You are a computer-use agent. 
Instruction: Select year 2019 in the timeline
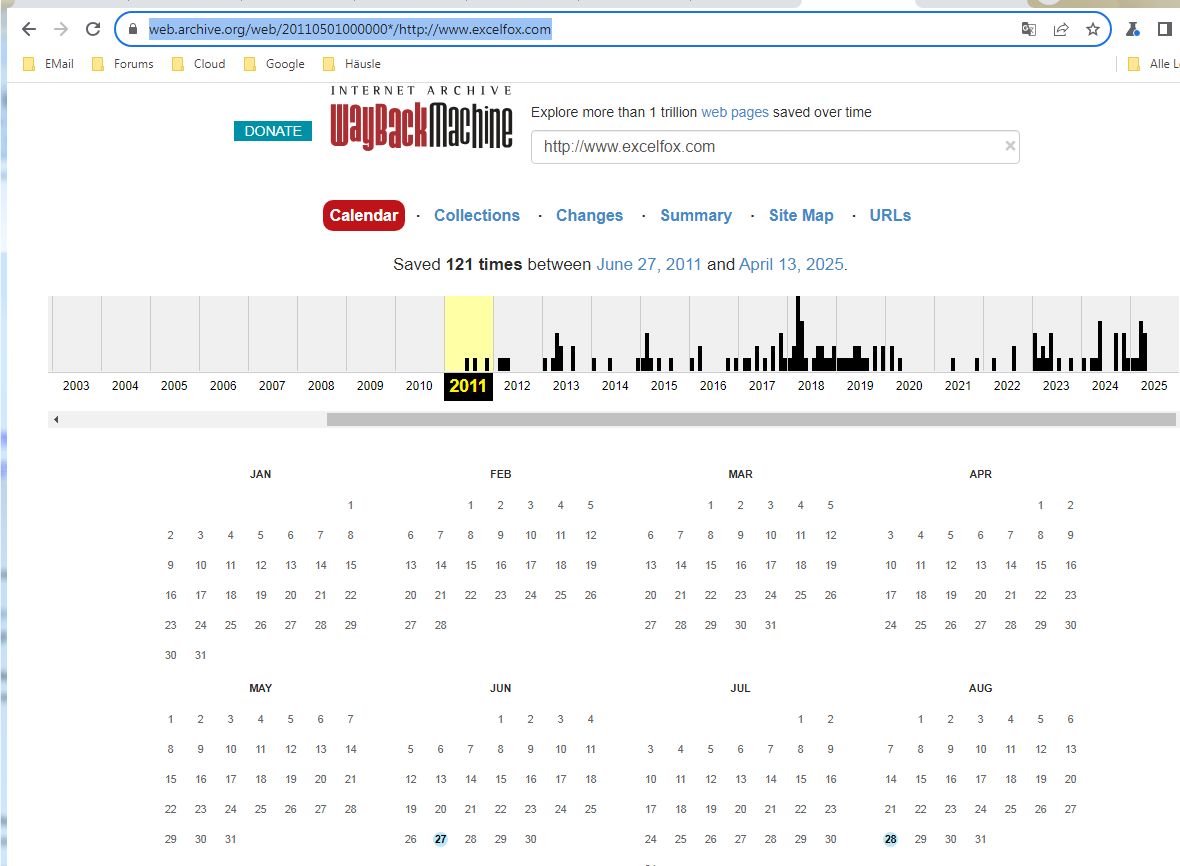tap(860, 385)
